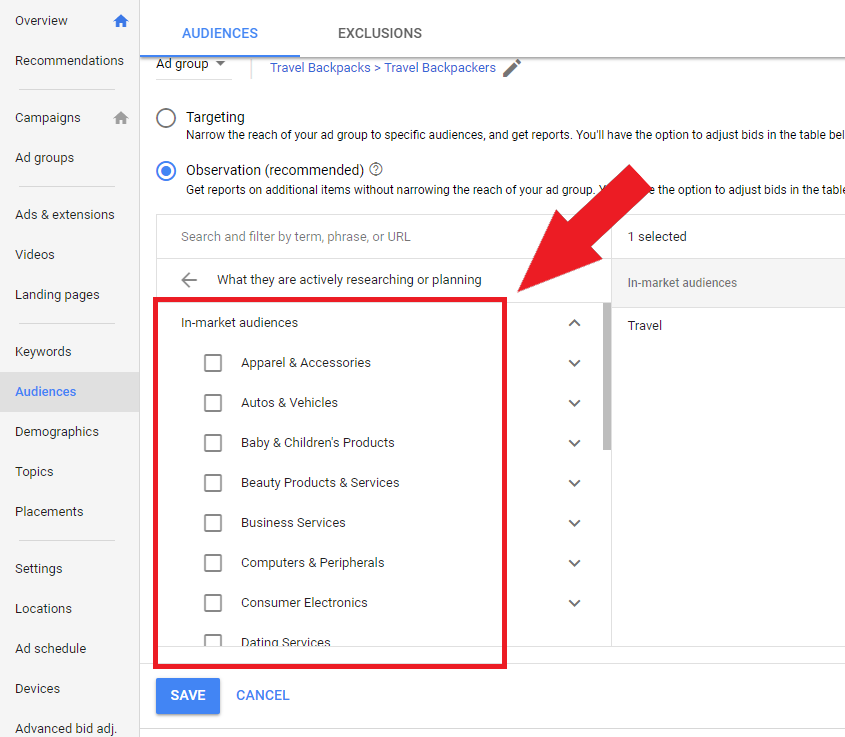This screenshot has height=737, width=845.
Task: Click the search and filter input field
Action: click(x=330, y=236)
